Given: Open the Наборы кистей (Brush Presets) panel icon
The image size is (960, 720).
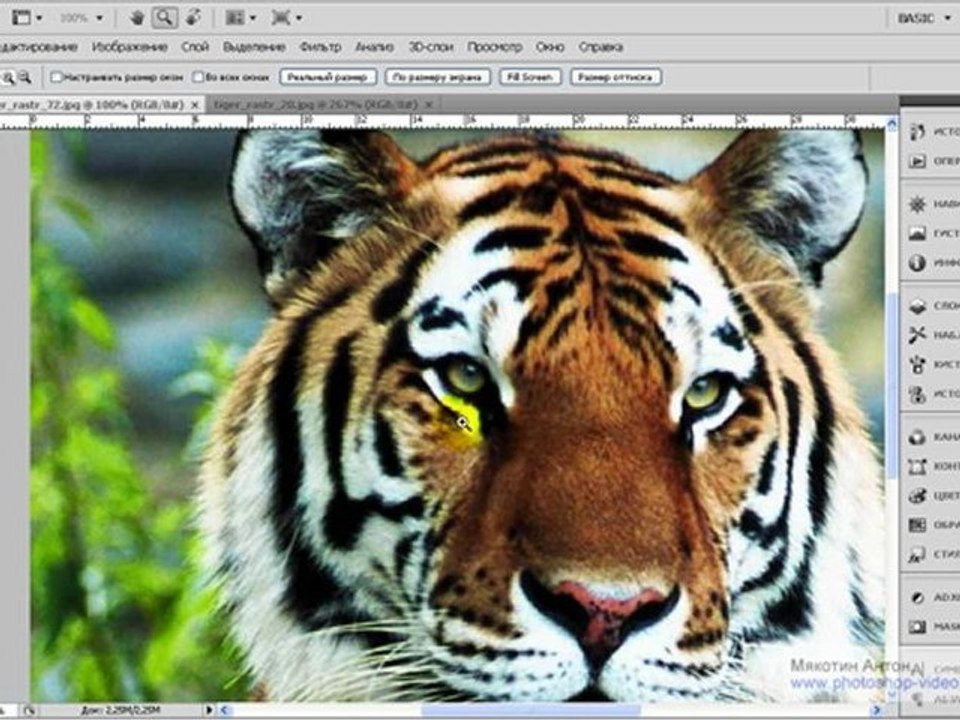Looking at the screenshot, I should click(x=917, y=335).
